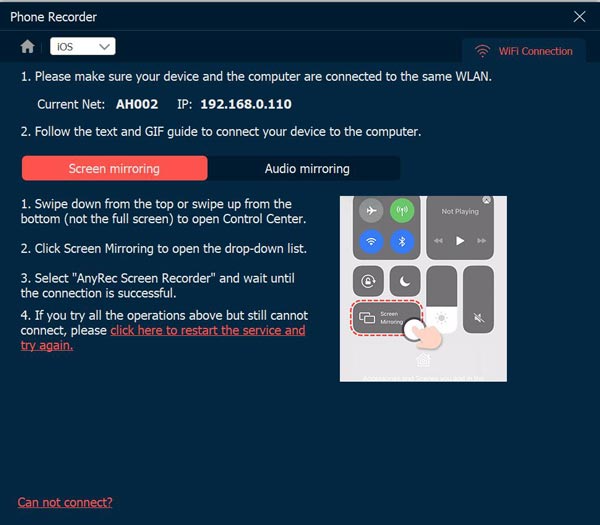
Task: Click step text about opening Control Center
Action: click(x=163, y=211)
